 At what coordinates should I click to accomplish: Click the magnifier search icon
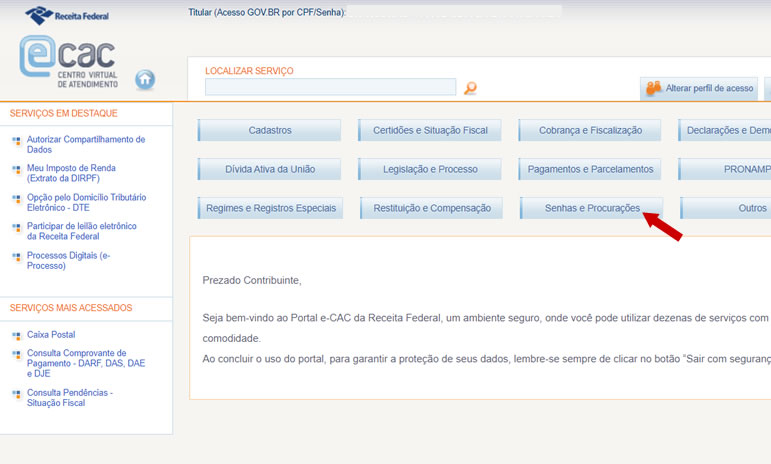coord(470,88)
